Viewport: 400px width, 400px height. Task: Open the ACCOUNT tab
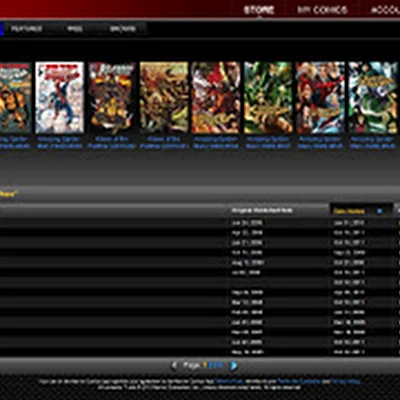click(x=385, y=10)
